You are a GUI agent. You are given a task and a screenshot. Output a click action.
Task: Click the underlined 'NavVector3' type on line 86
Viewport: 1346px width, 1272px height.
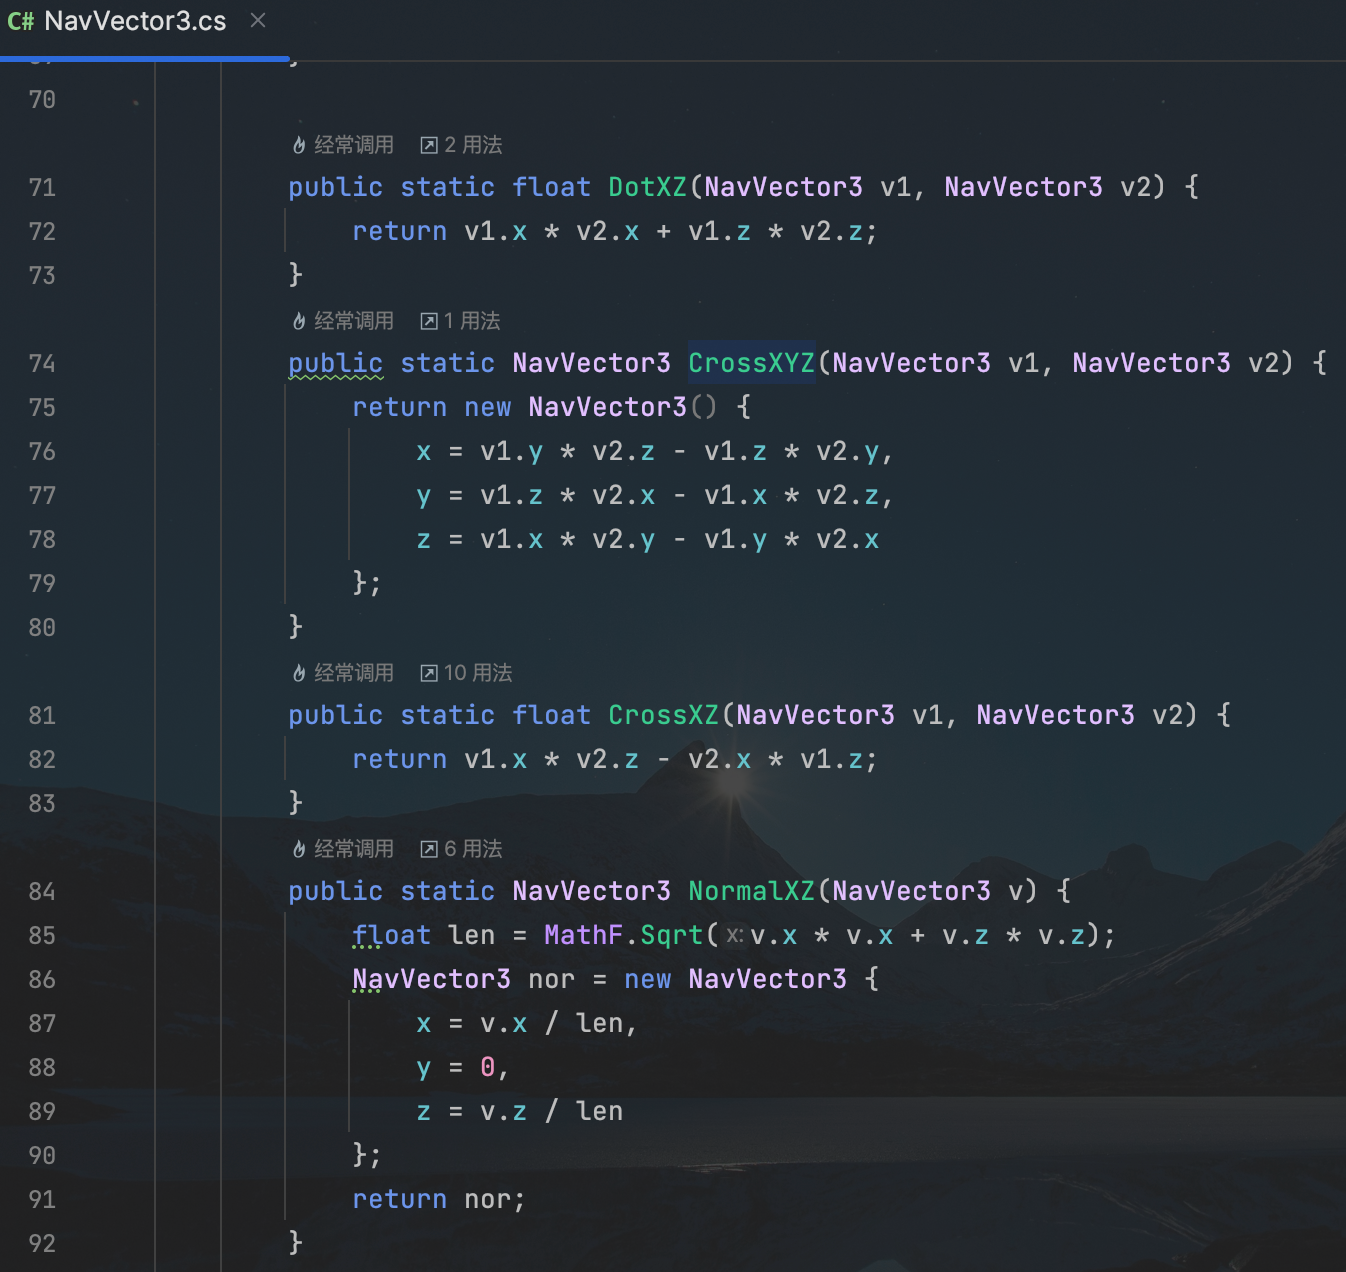[432, 980]
